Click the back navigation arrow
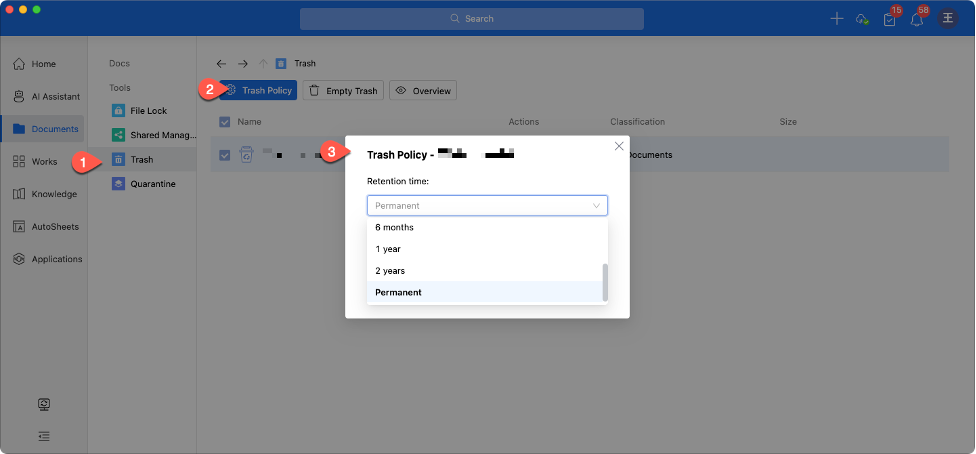 [221, 63]
